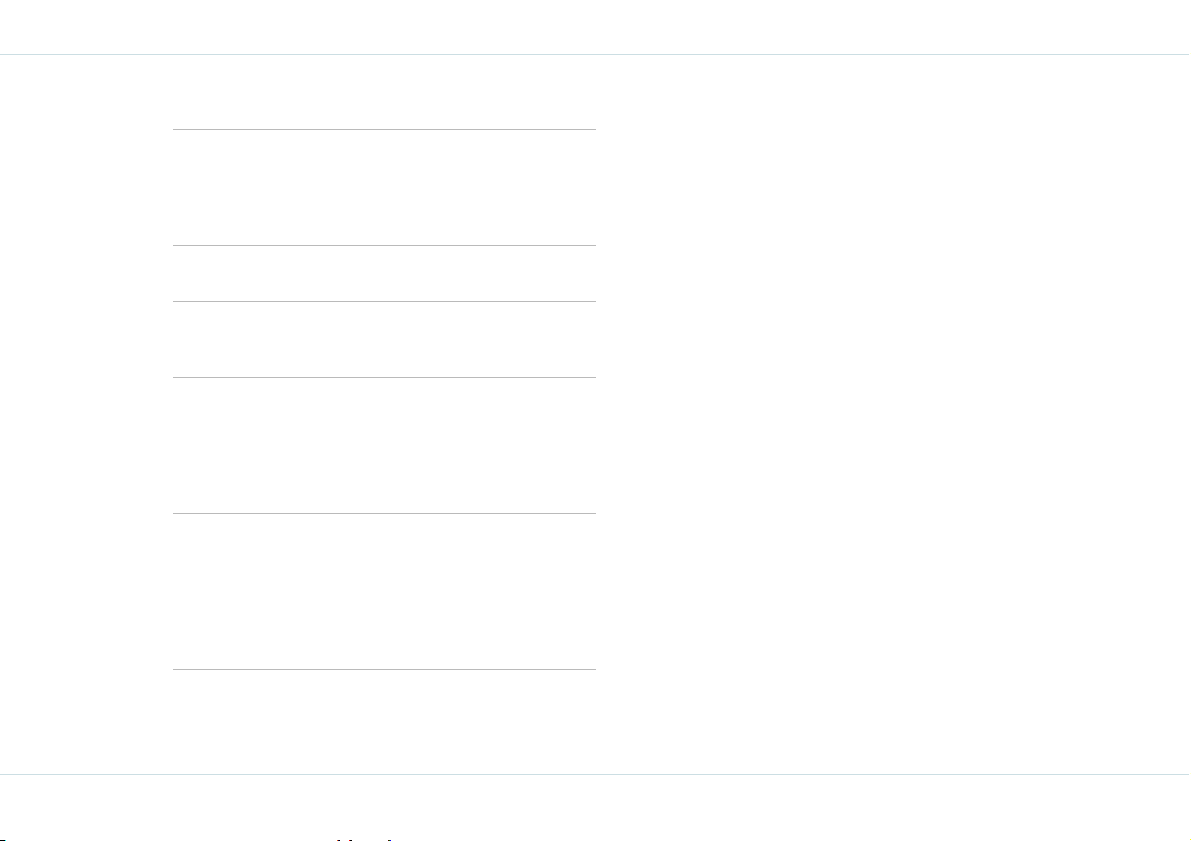Click the fourth gray divider in content column
The image size is (1191, 841).
point(384,377)
